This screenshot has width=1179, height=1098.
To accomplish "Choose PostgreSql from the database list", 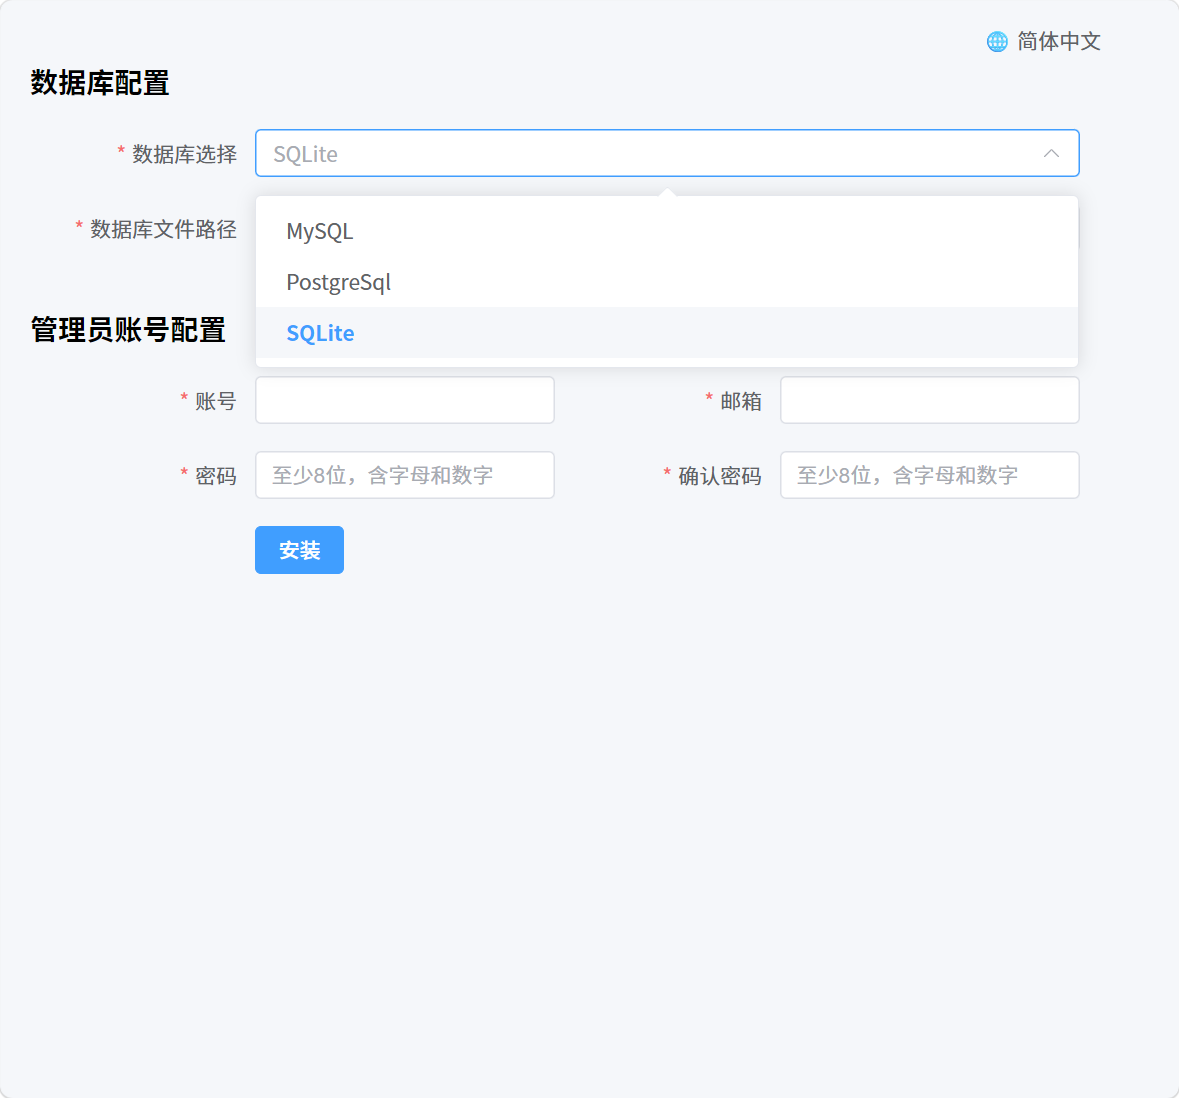I will 667,282.
